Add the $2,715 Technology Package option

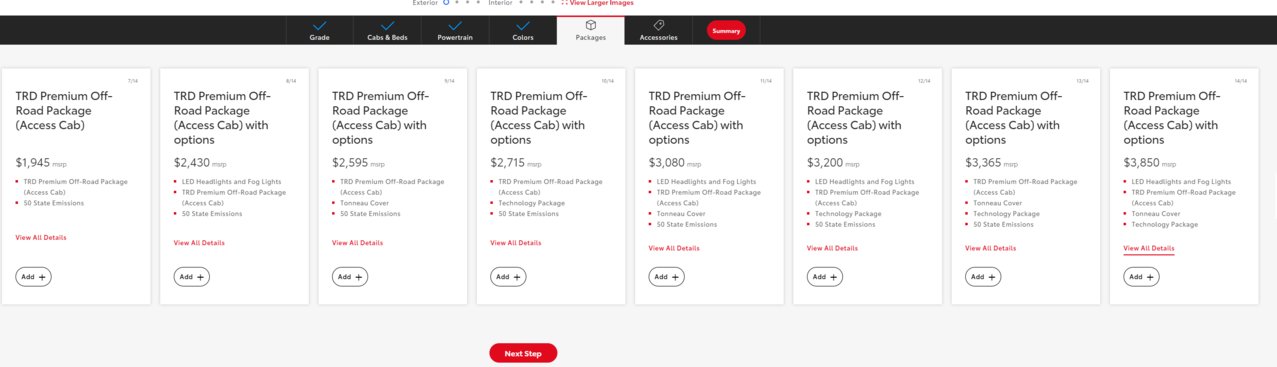coord(508,277)
